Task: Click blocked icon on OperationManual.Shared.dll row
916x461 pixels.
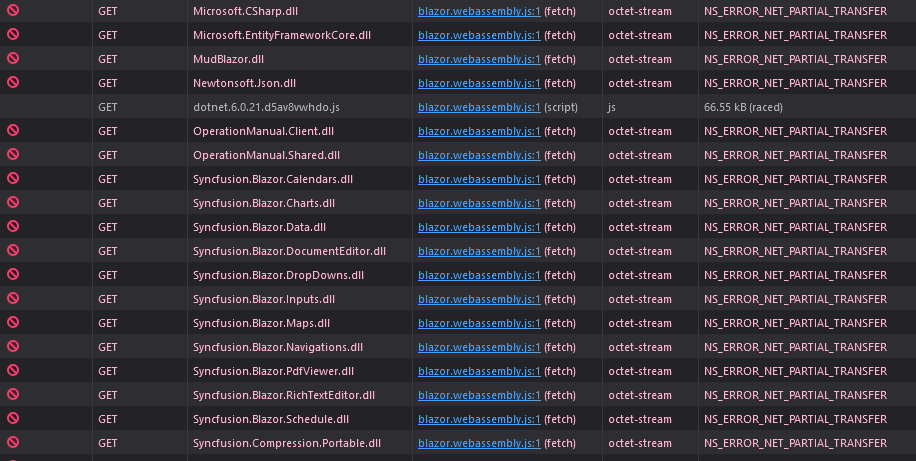Action: click(13, 154)
